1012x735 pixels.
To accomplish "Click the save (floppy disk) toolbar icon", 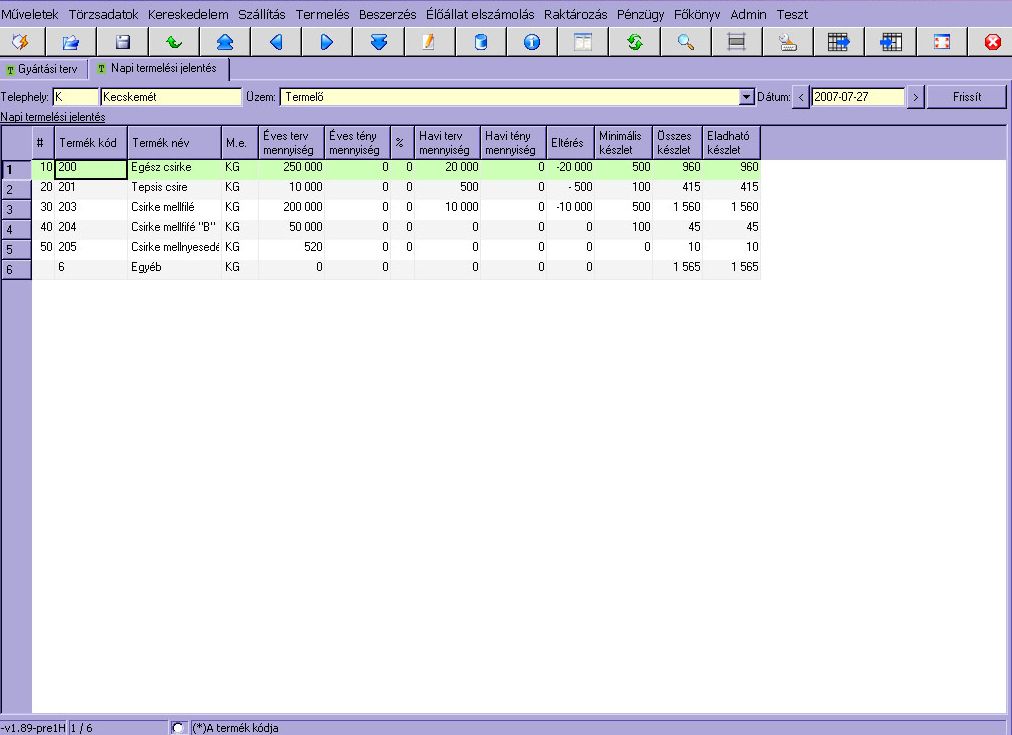I will pyautogui.click(x=122, y=42).
